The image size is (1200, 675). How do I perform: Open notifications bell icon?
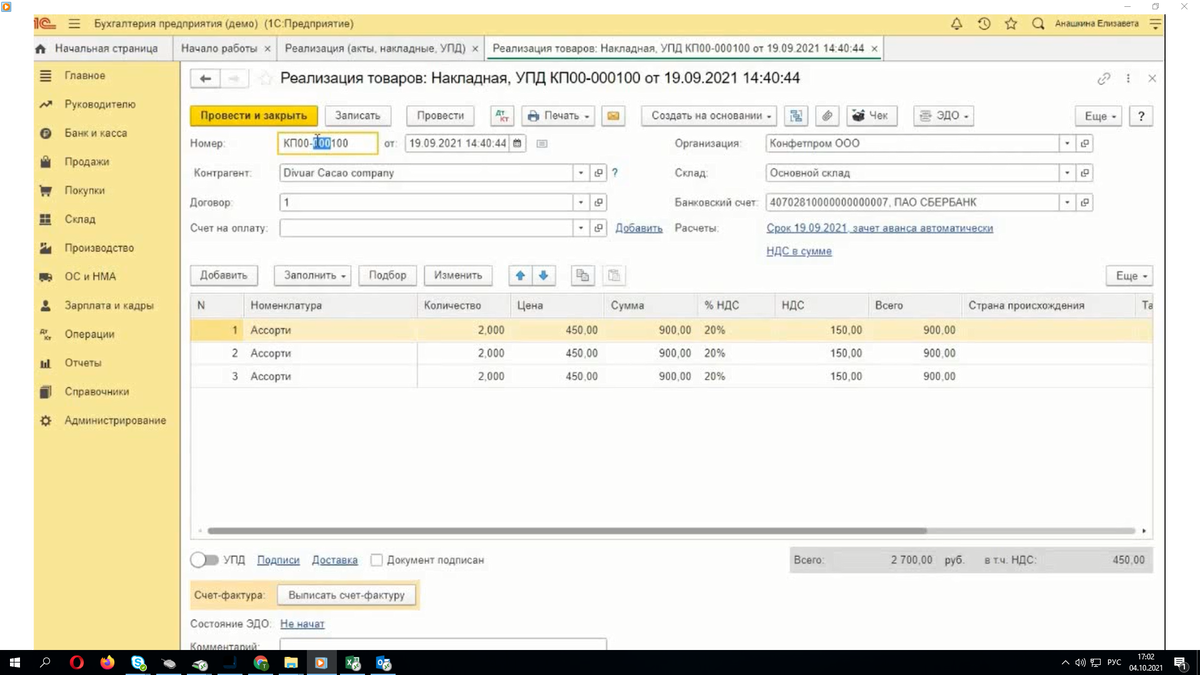[957, 23]
